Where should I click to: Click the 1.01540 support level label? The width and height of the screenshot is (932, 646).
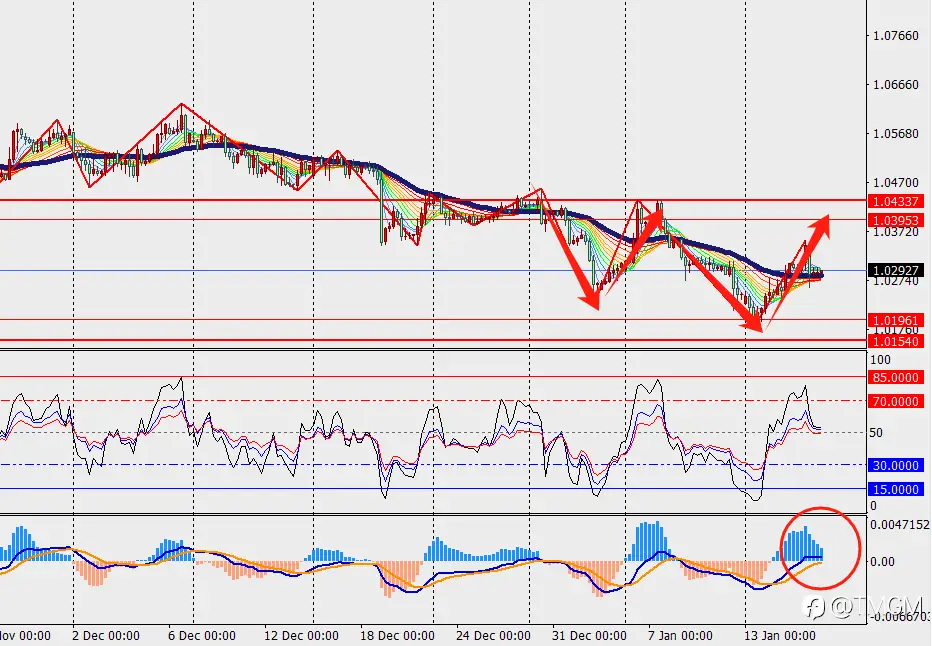coord(896,341)
